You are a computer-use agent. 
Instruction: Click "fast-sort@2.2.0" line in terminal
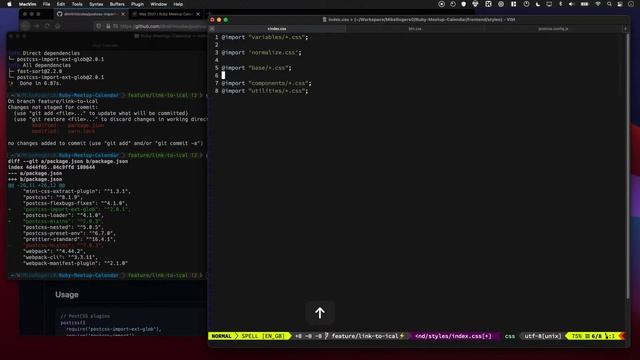[39, 71]
